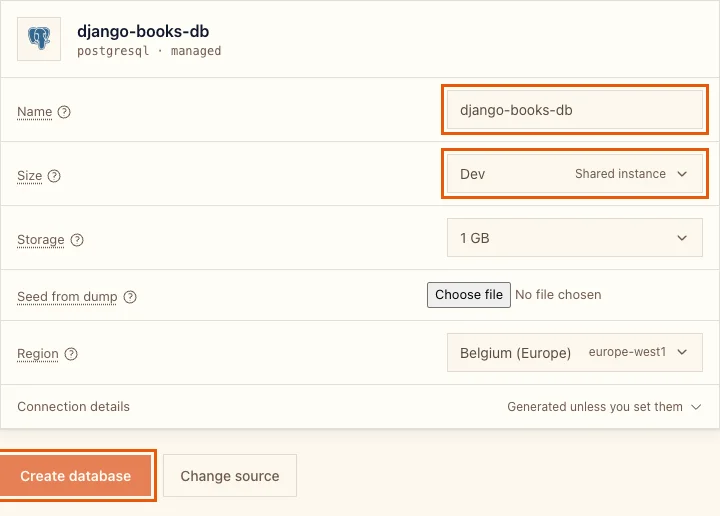720x516 pixels.
Task: Open help icon next to Region
Action: tap(71, 354)
